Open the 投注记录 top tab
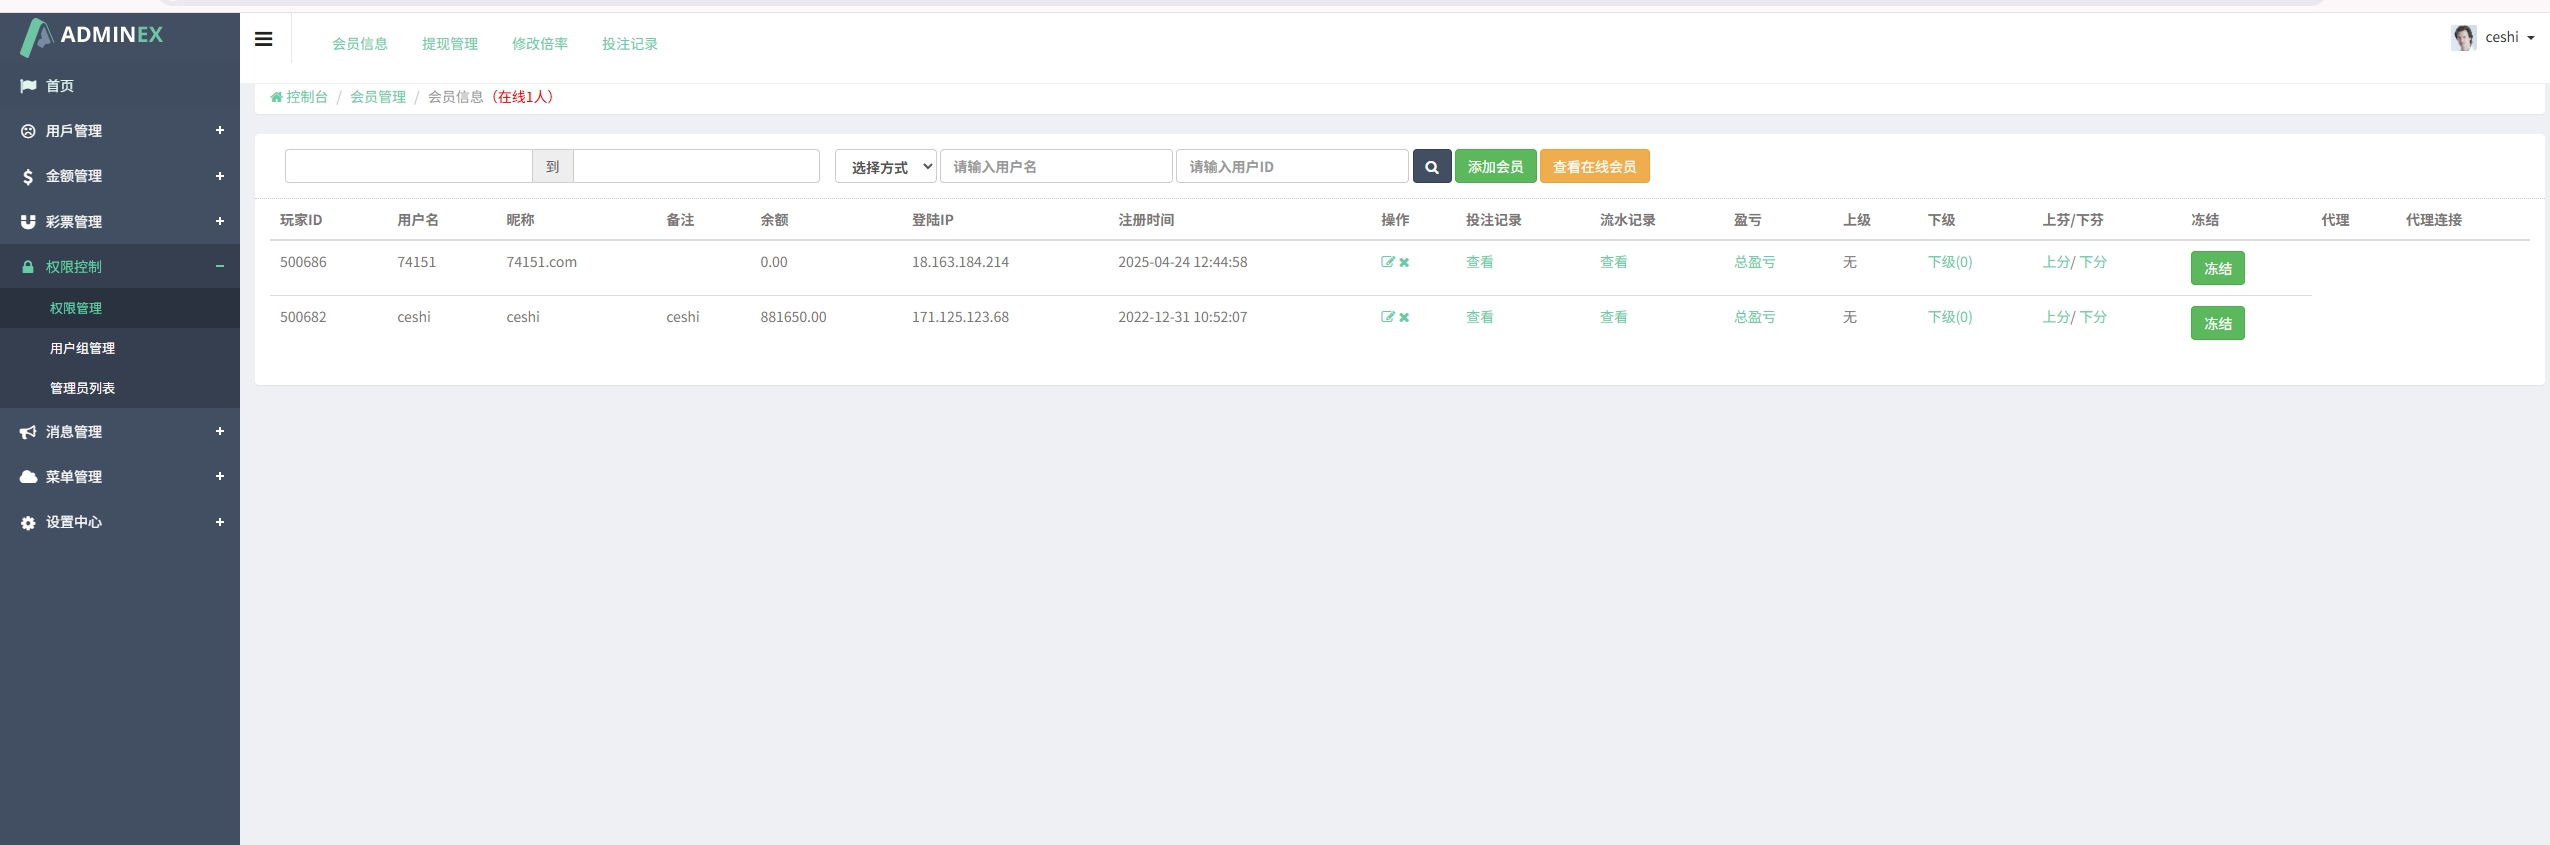 (629, 44)
